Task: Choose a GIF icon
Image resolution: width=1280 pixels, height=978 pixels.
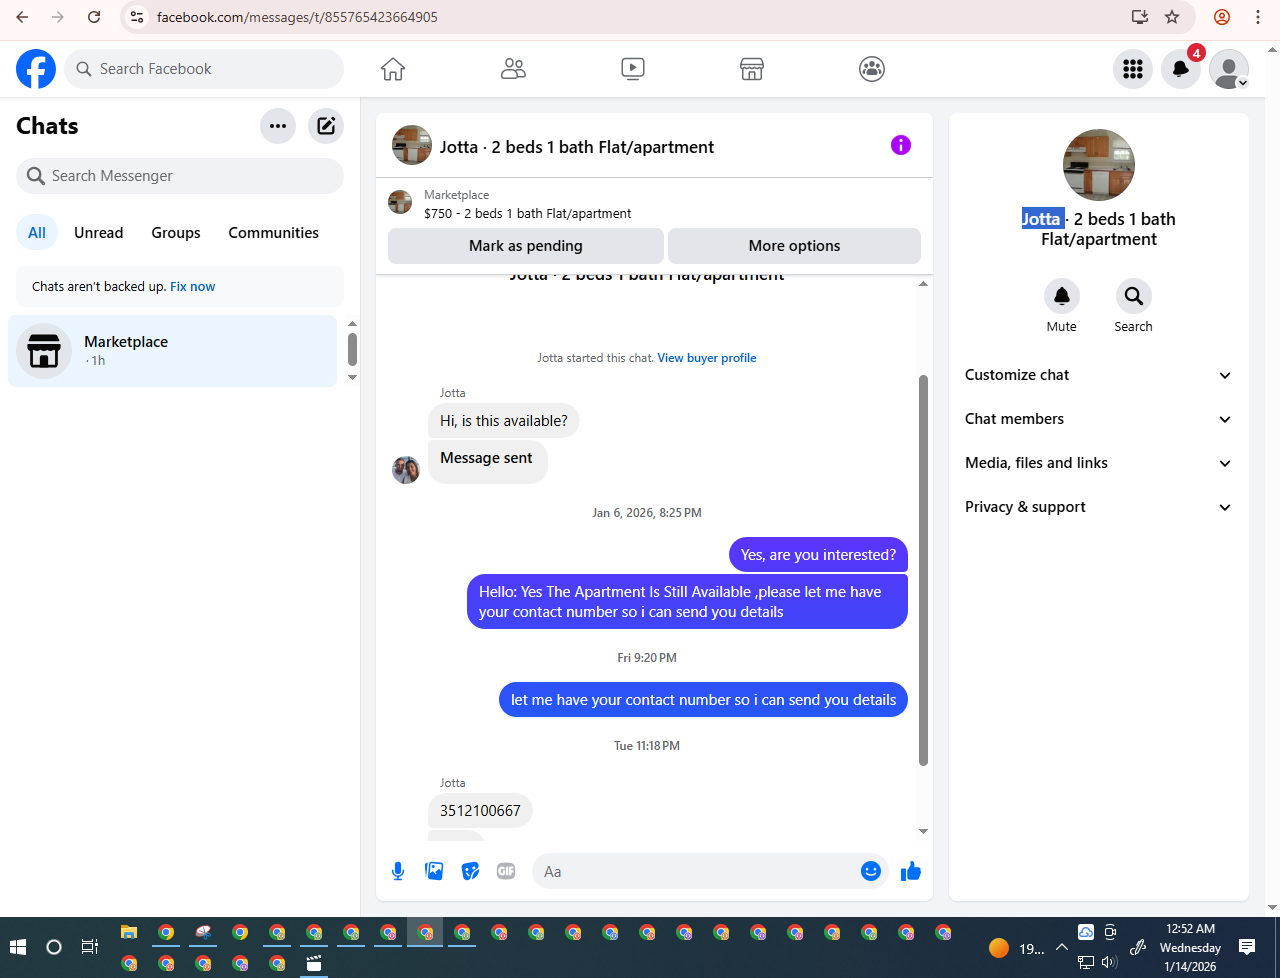Action: coord(506,871)
